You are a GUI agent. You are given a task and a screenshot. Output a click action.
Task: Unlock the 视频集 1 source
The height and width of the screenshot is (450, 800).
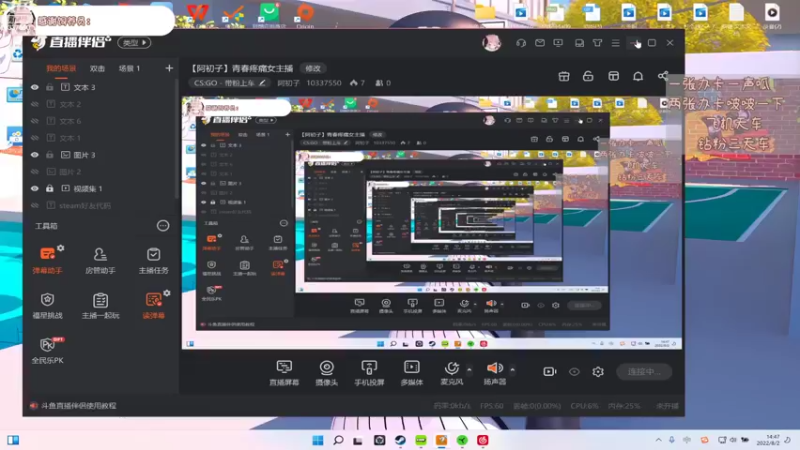[x=49, y=188]
